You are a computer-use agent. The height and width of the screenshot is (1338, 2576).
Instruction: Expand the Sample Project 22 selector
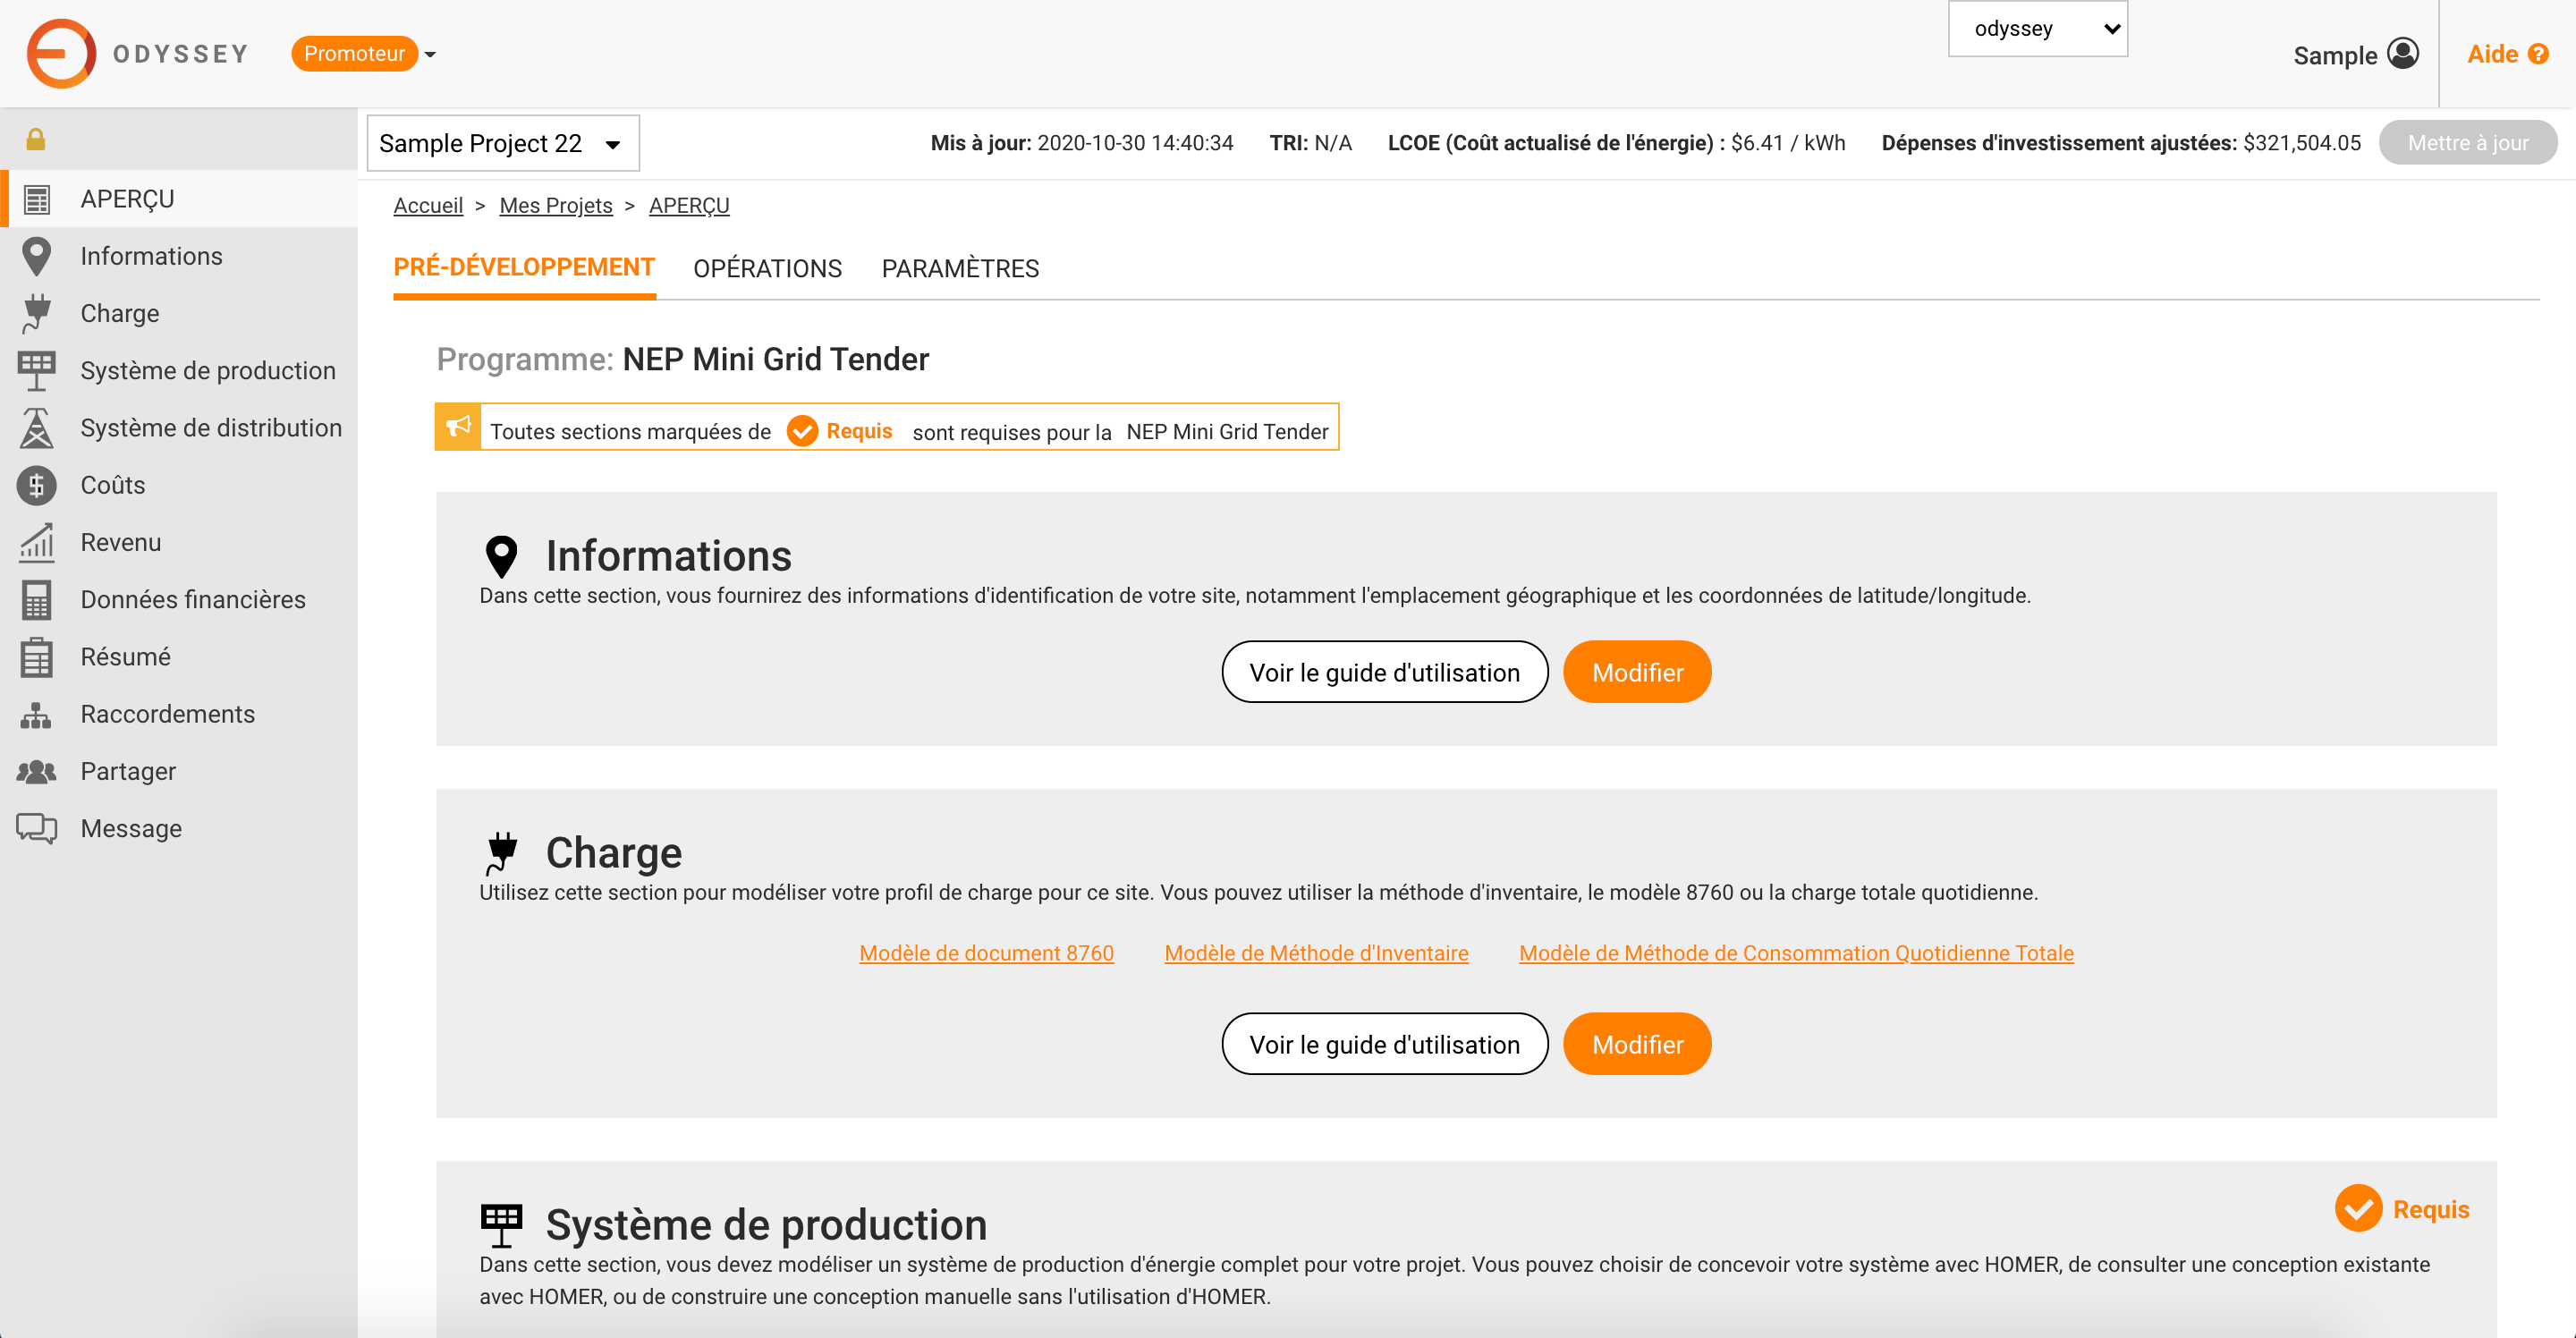[x=502, y=143]
